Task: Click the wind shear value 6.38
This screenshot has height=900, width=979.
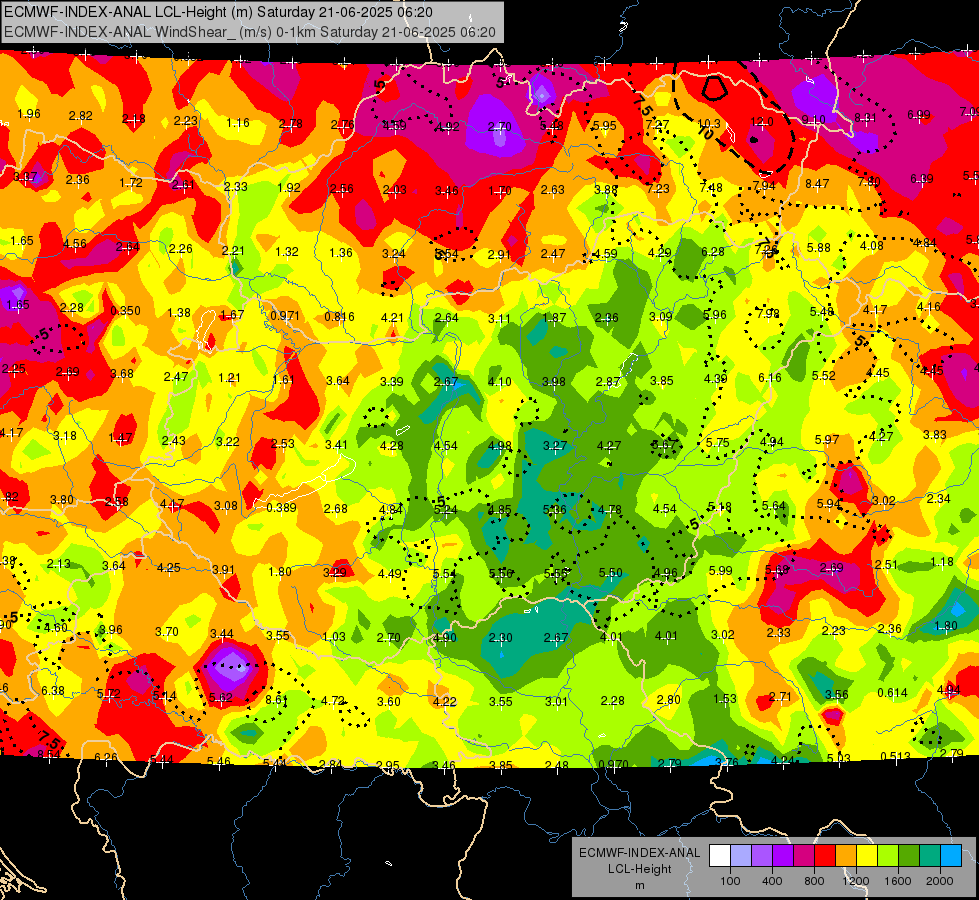Action: (53, 690)
